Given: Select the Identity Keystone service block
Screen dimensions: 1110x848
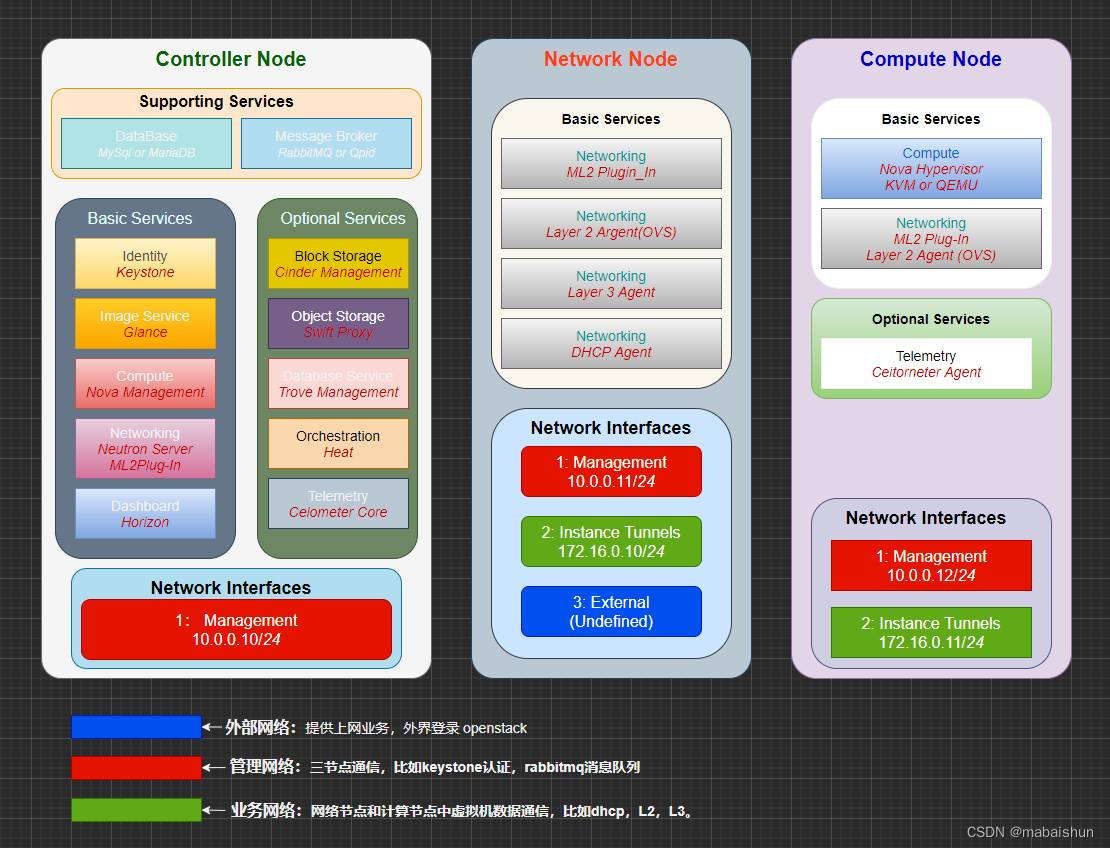Looking at the screenshot, I should 145,263.
